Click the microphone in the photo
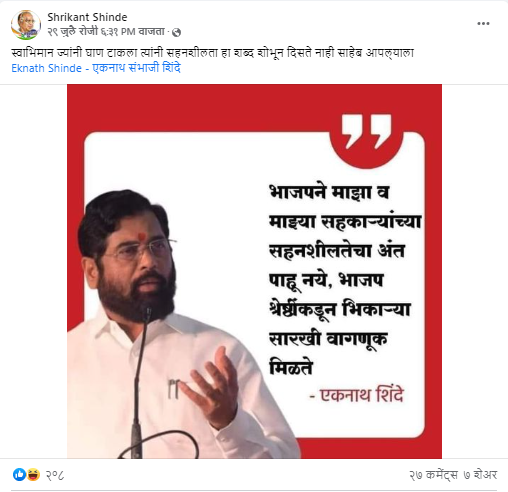 click(x=140, y=383)
